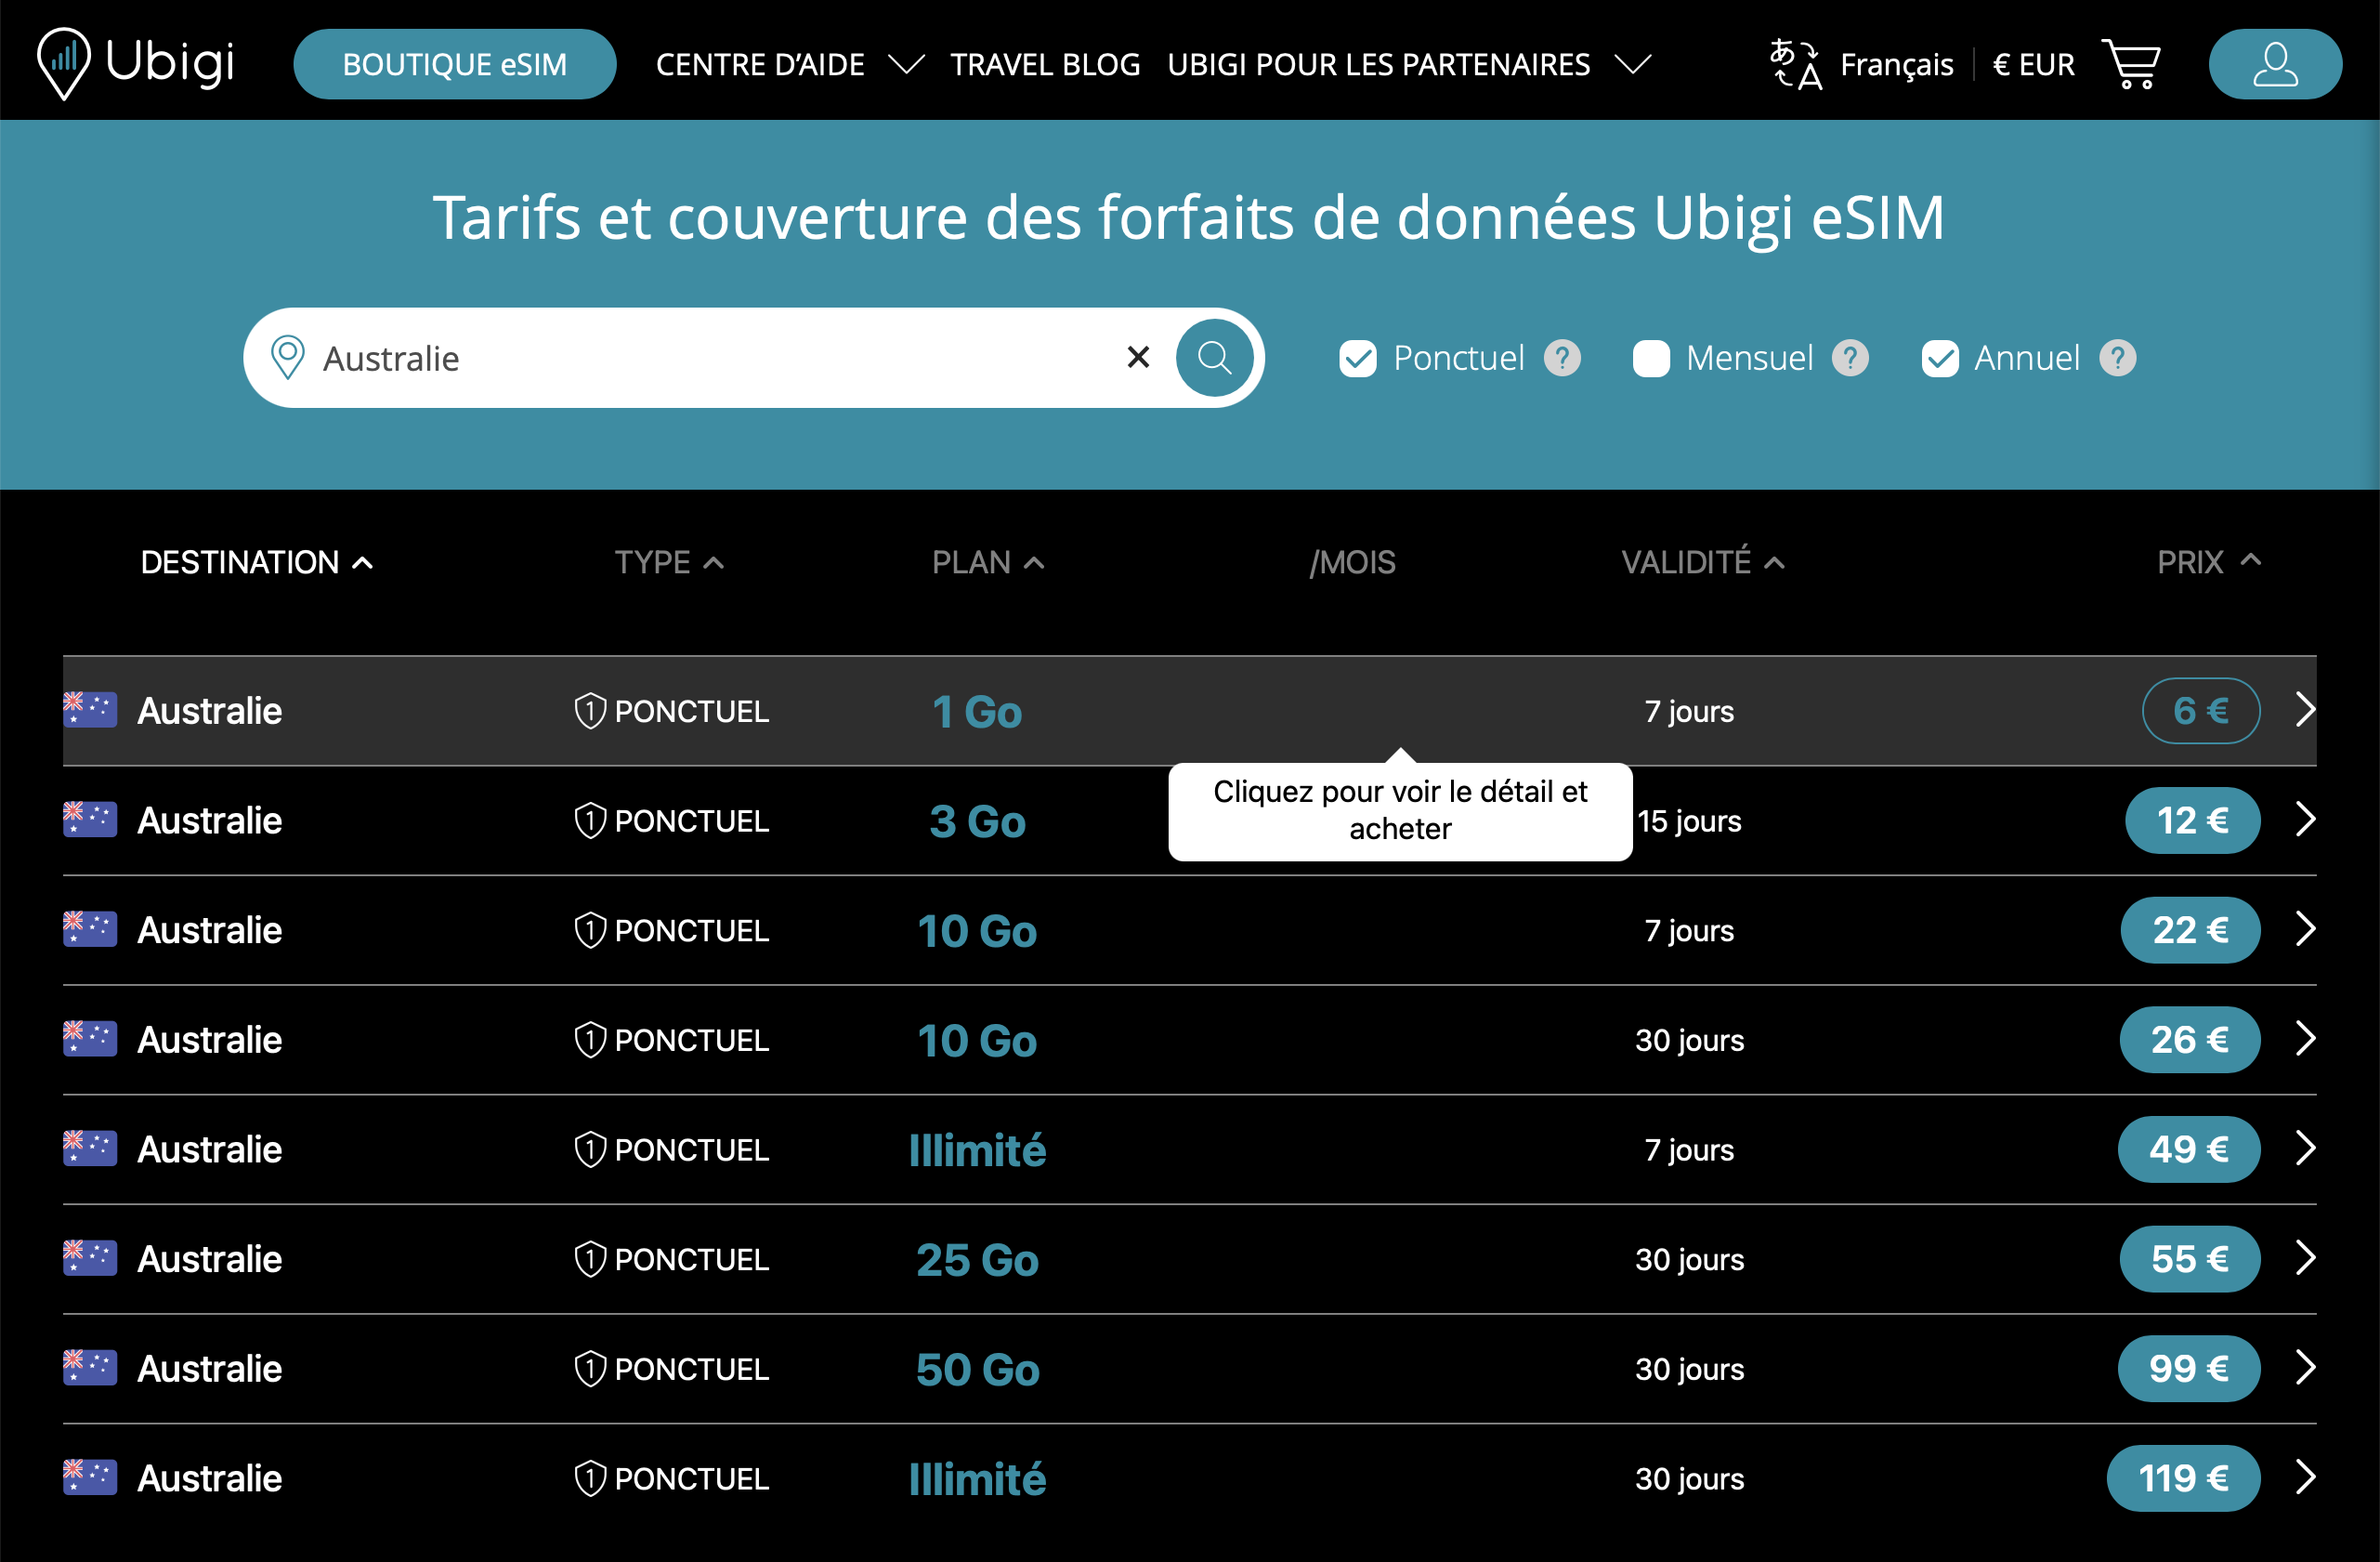The width and height of the screenshot is (2380, 1562).
Task: Clear the Australie search text
Action: tap(1138, 358)
